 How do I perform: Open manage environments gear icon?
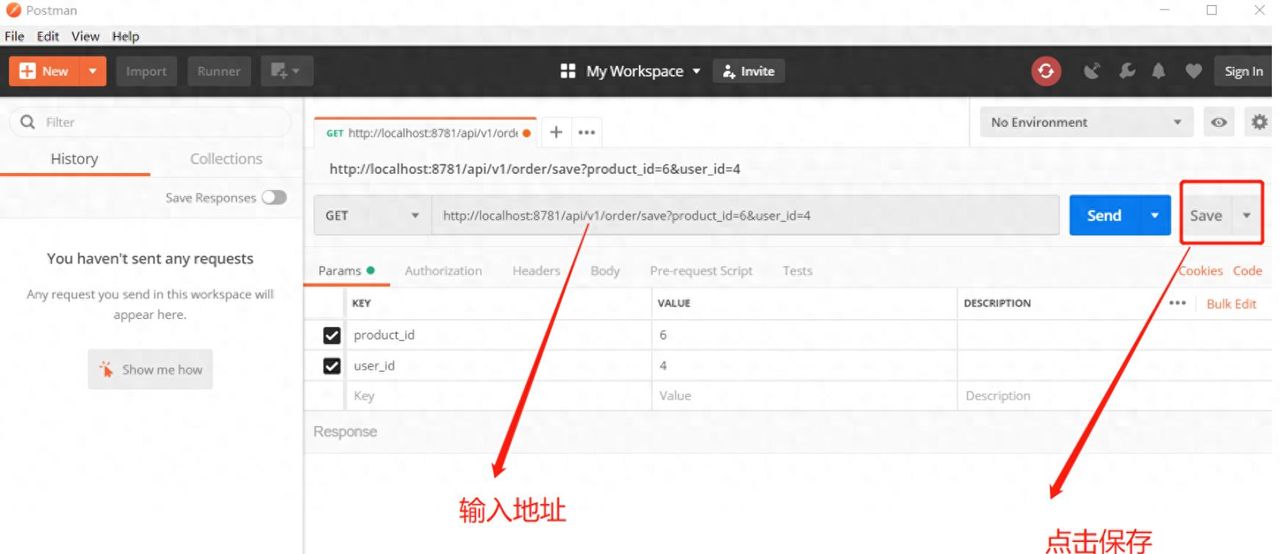tap(1259, 122)
